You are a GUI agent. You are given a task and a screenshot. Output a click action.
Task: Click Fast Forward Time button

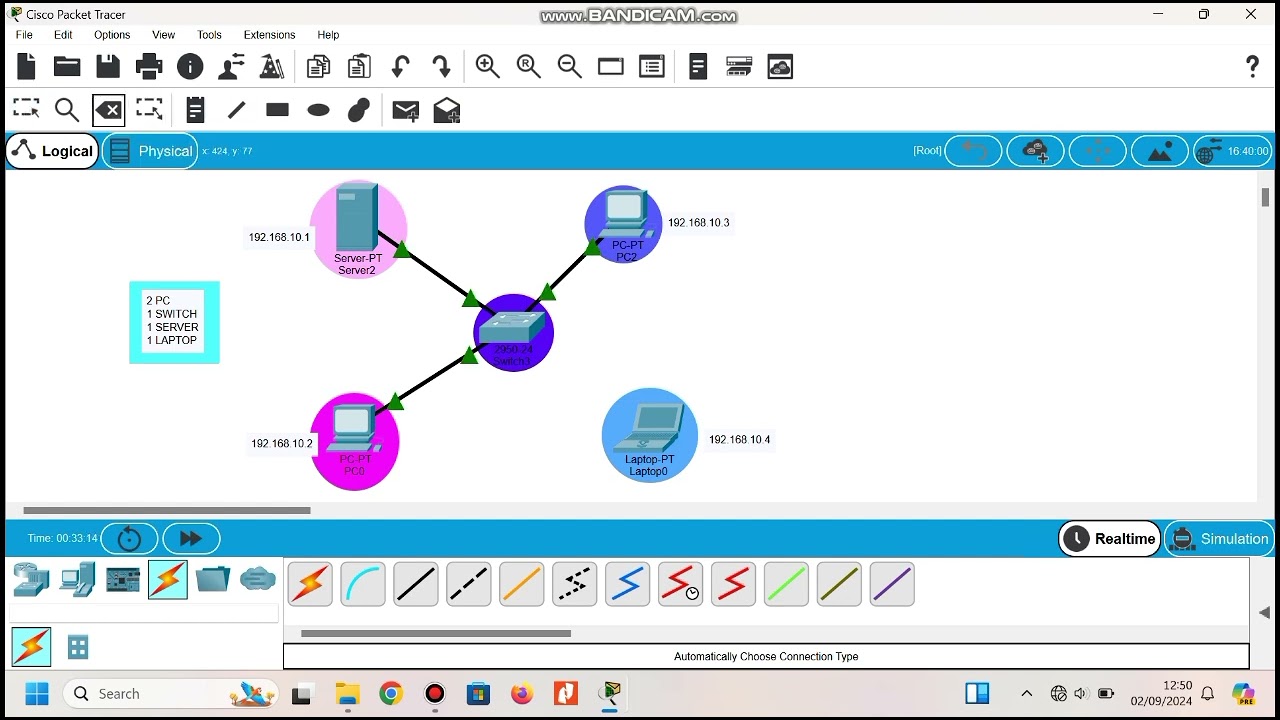(x=190, y=539)
